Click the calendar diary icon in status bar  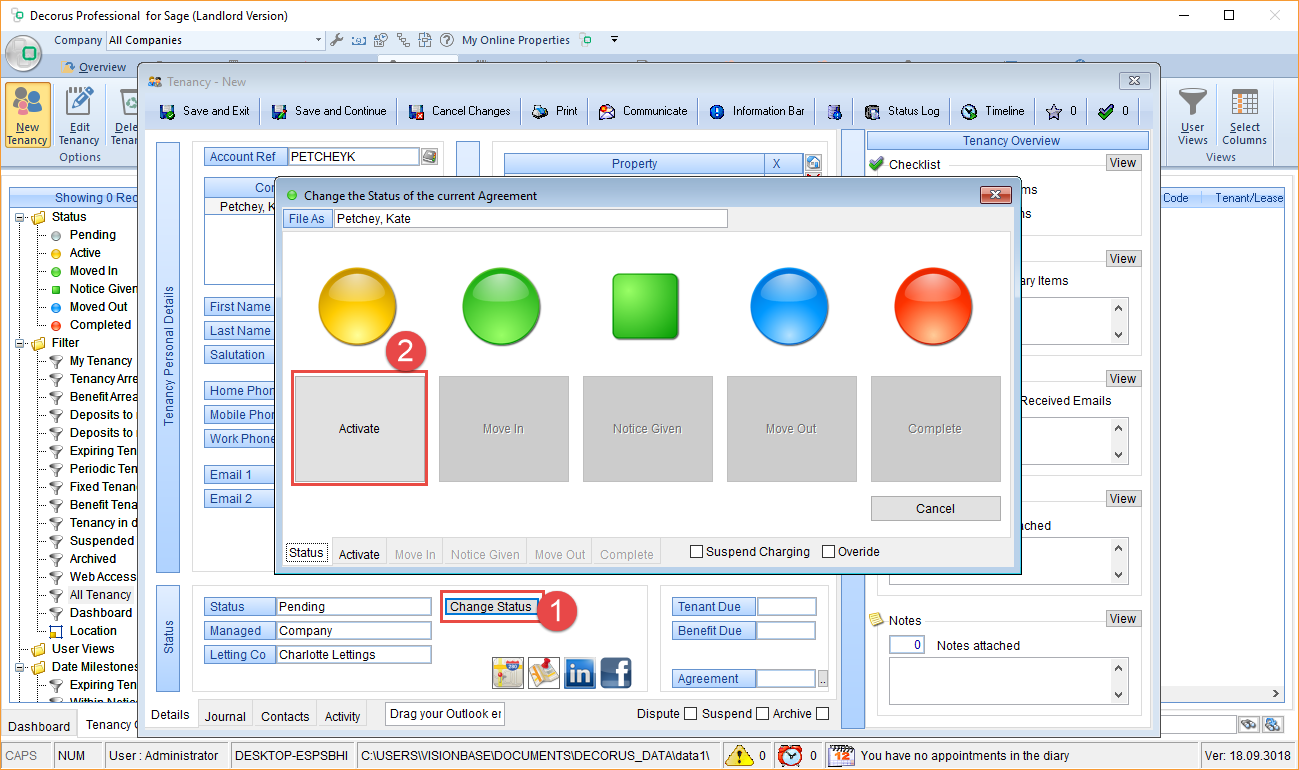842,755
